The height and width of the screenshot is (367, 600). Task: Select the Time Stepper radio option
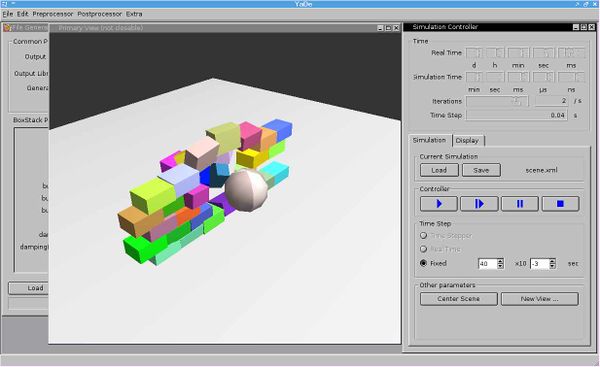[x=424, y=236]
